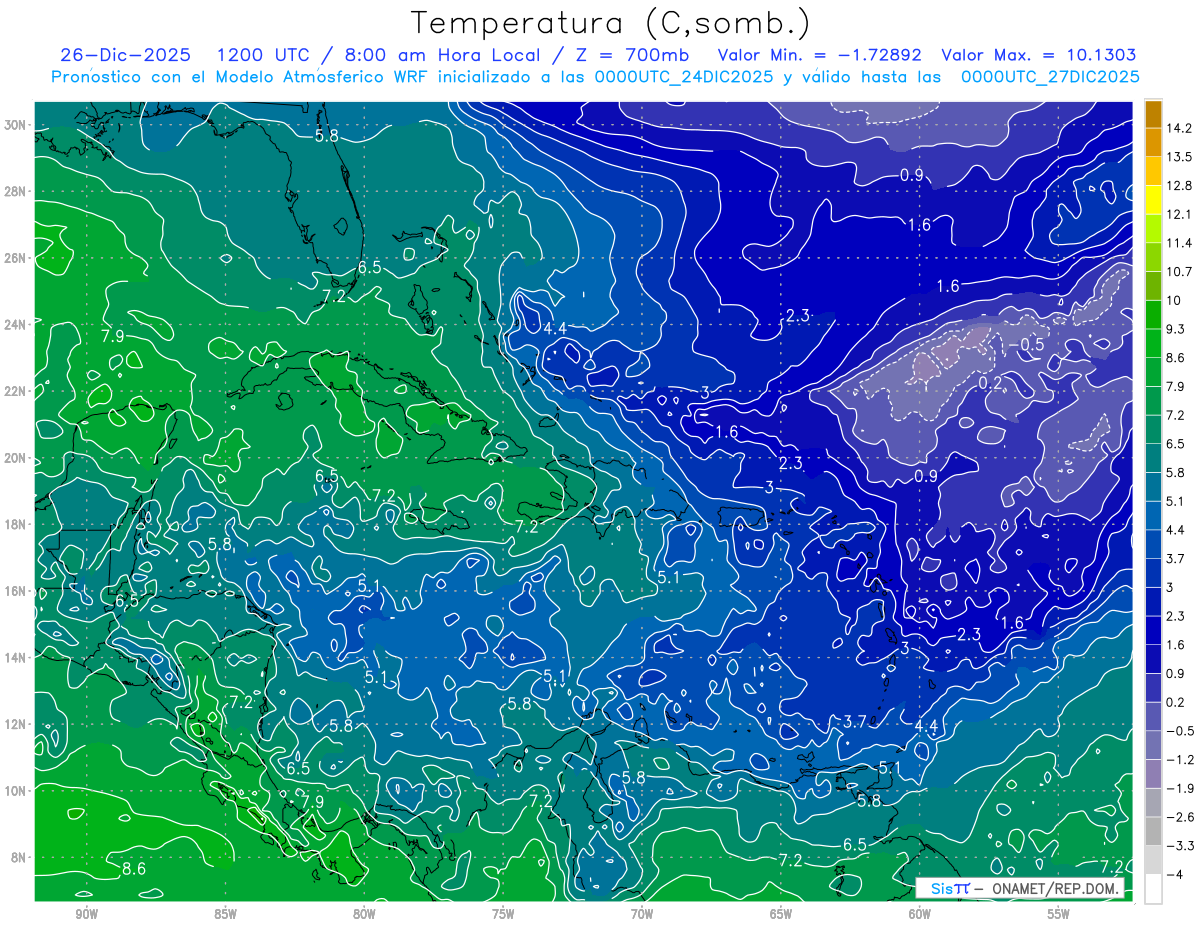
Task: Click the "-1.9" colorbar legend label
Action: tap(1181, 788)
